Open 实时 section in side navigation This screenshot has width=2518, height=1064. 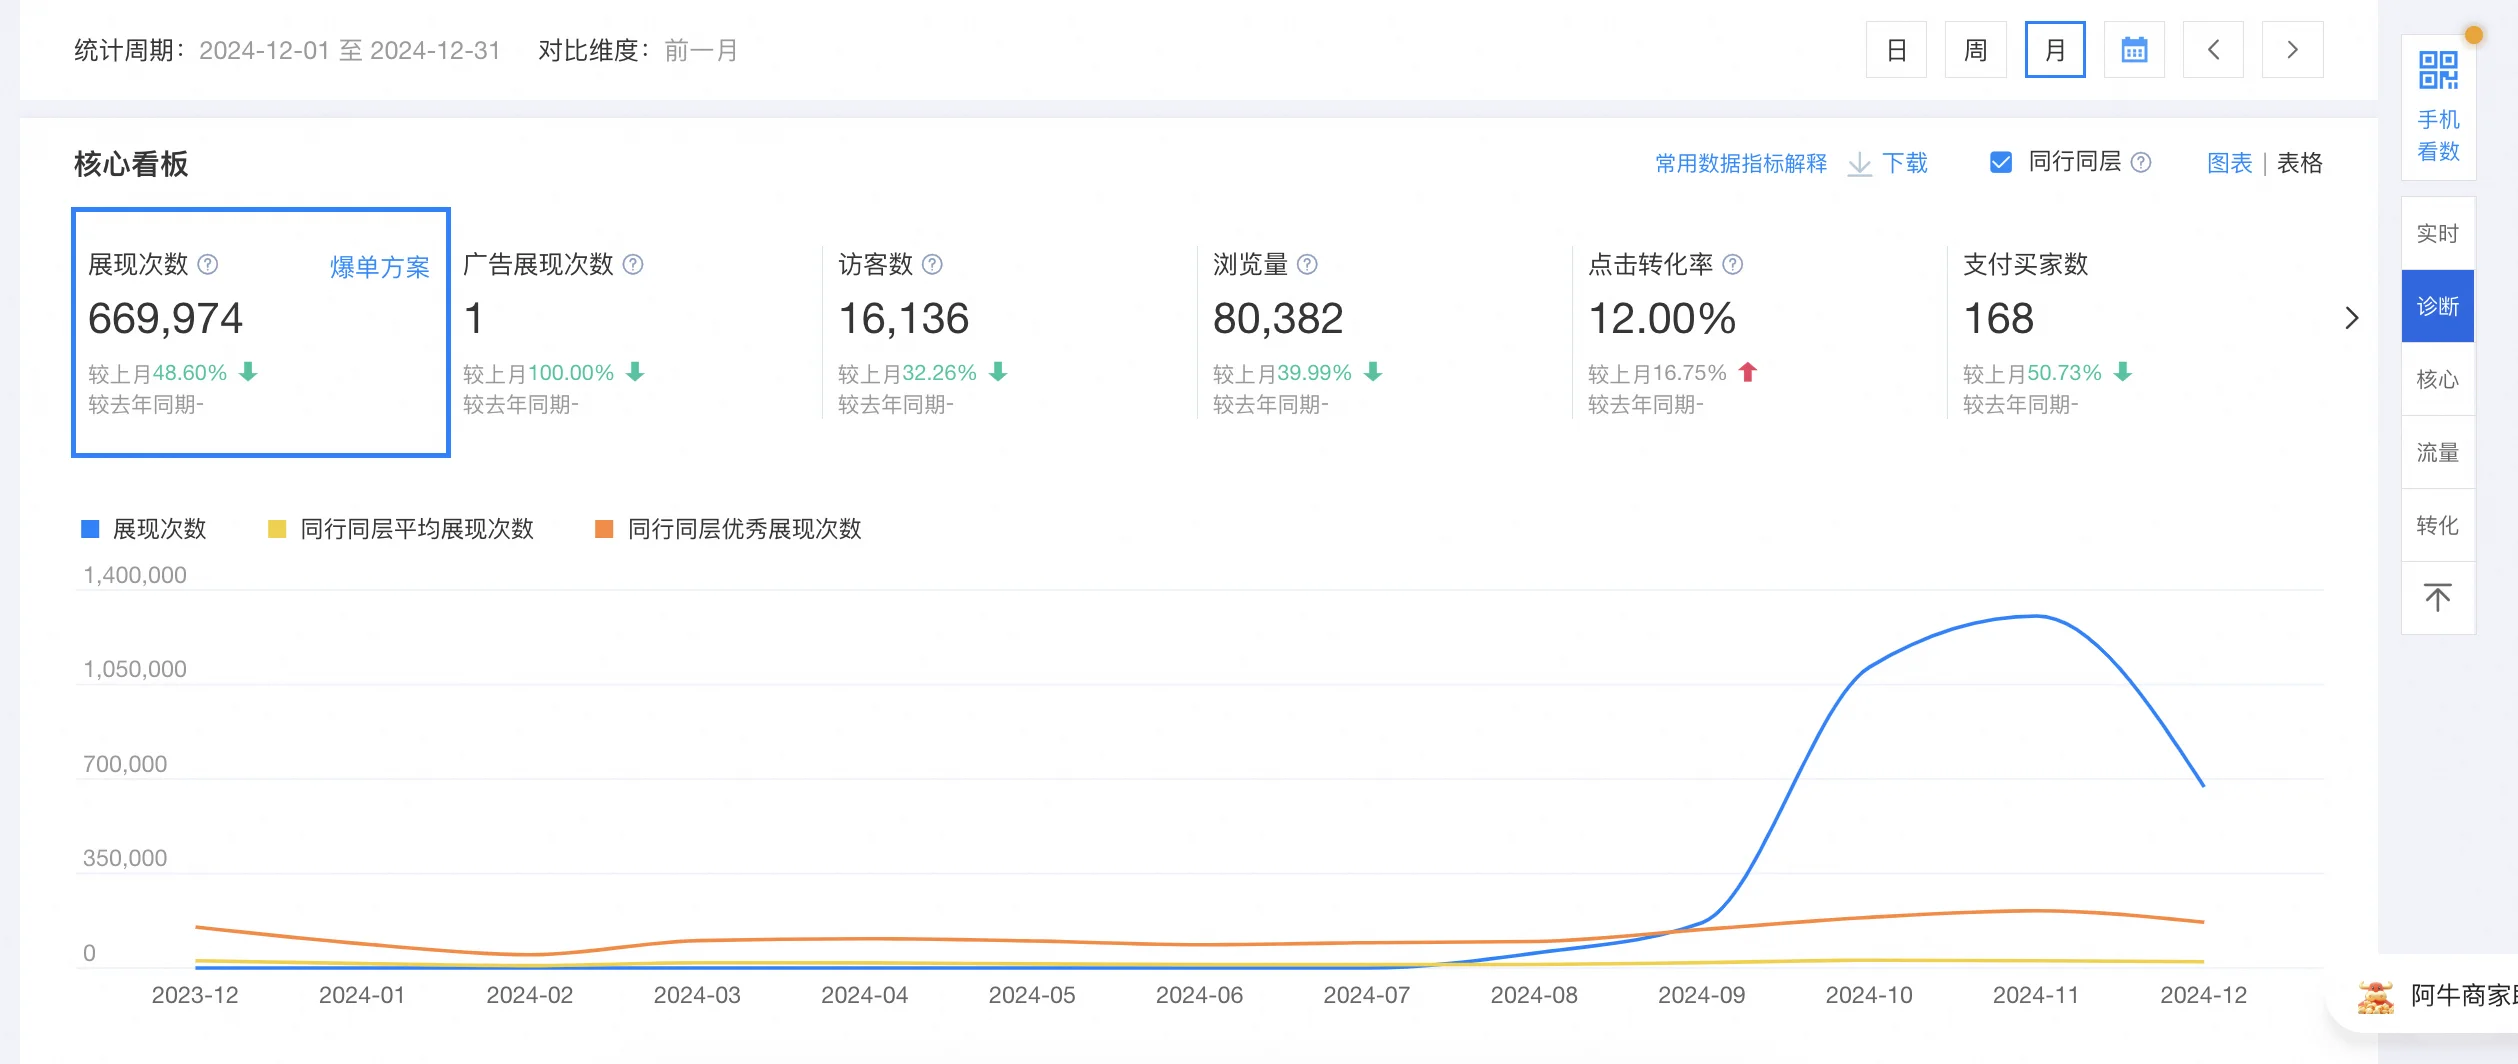point(2438,234)
